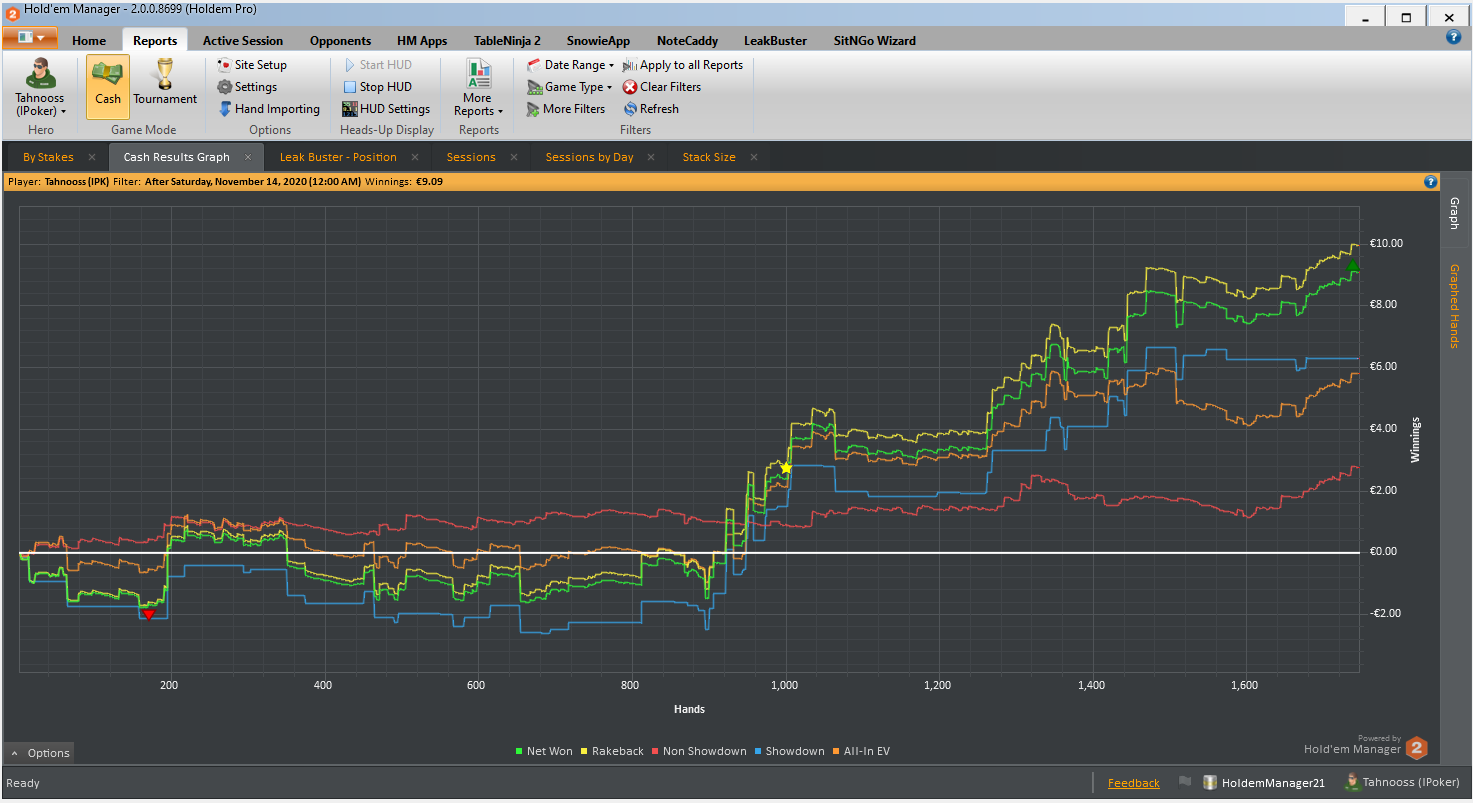Open the More Reports dropdown
The height and width of the screenshot is (803, 1473).
point(478,87)
